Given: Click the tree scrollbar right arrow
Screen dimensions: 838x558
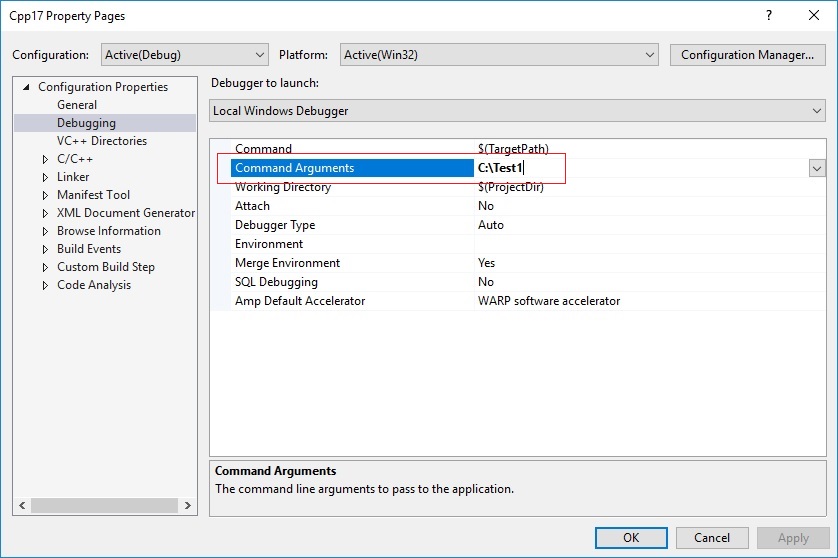Looking at the screenshot, I should pos(188,505).
